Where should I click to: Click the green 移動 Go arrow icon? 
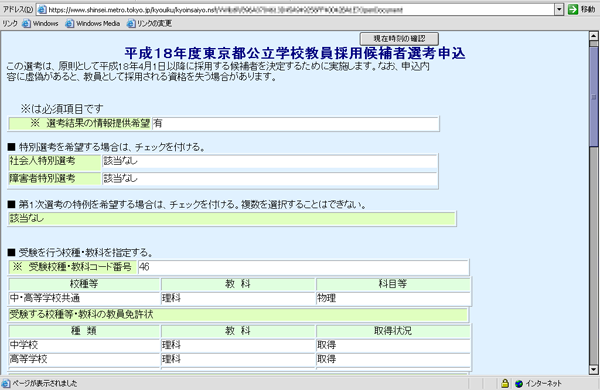573,10
